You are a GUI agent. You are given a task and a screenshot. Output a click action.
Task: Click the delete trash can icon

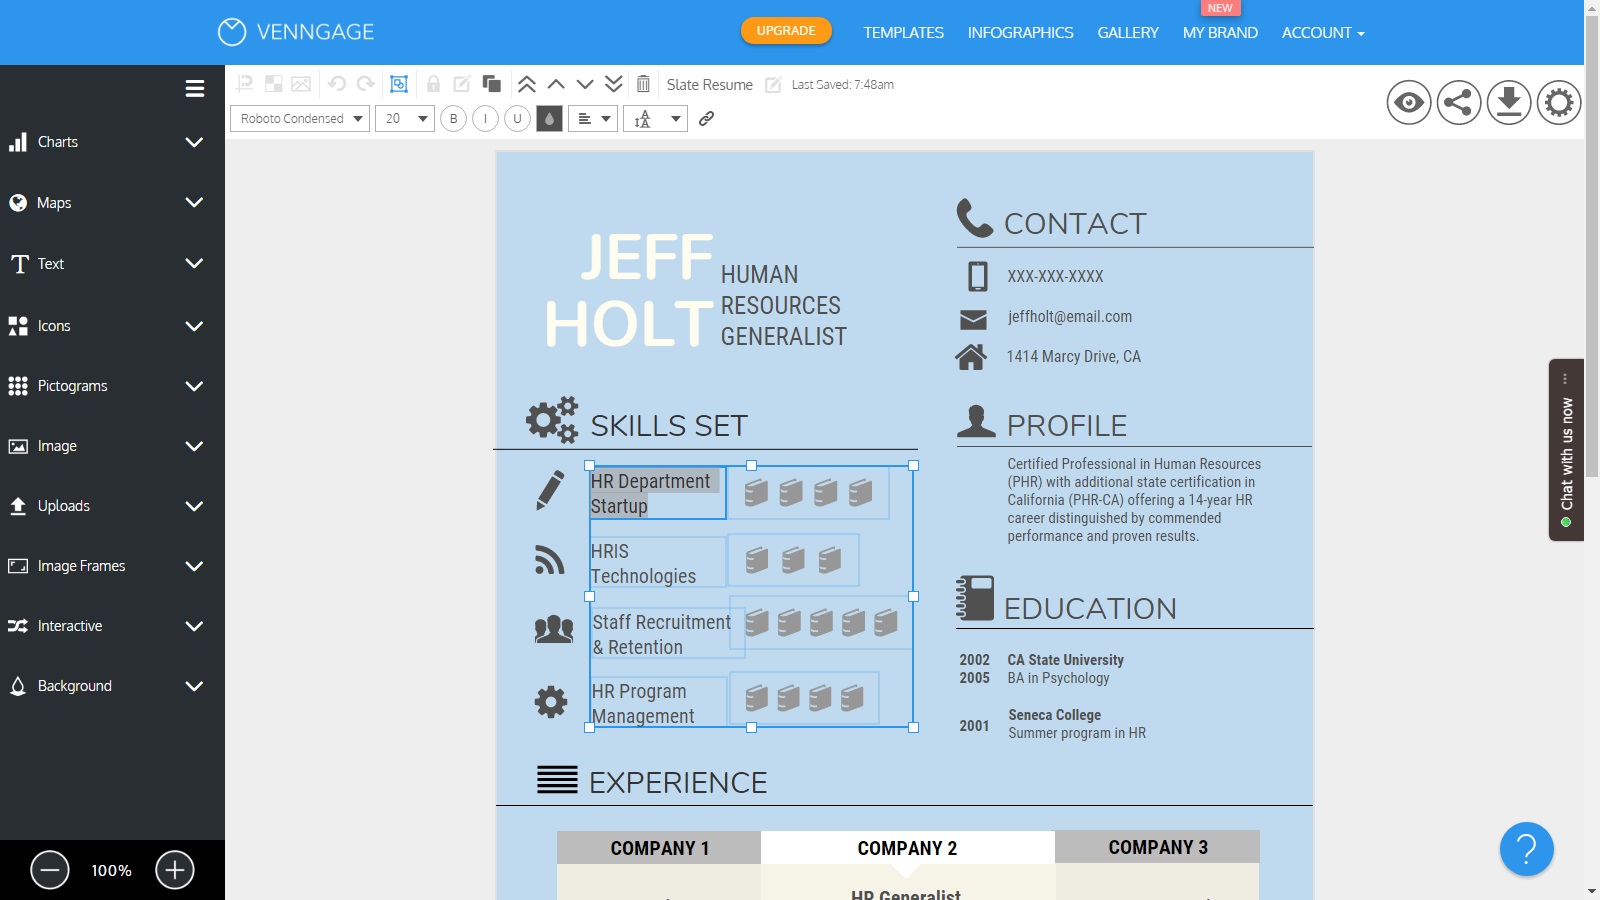[x=643, y=84]
